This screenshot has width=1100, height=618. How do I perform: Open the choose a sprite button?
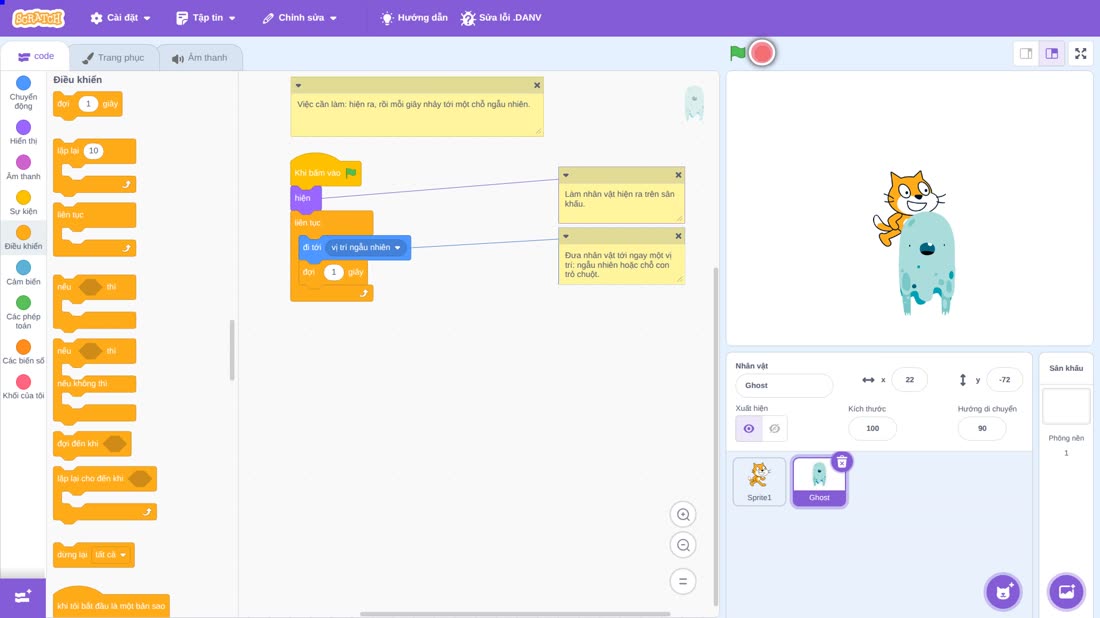coord(1003,591)
